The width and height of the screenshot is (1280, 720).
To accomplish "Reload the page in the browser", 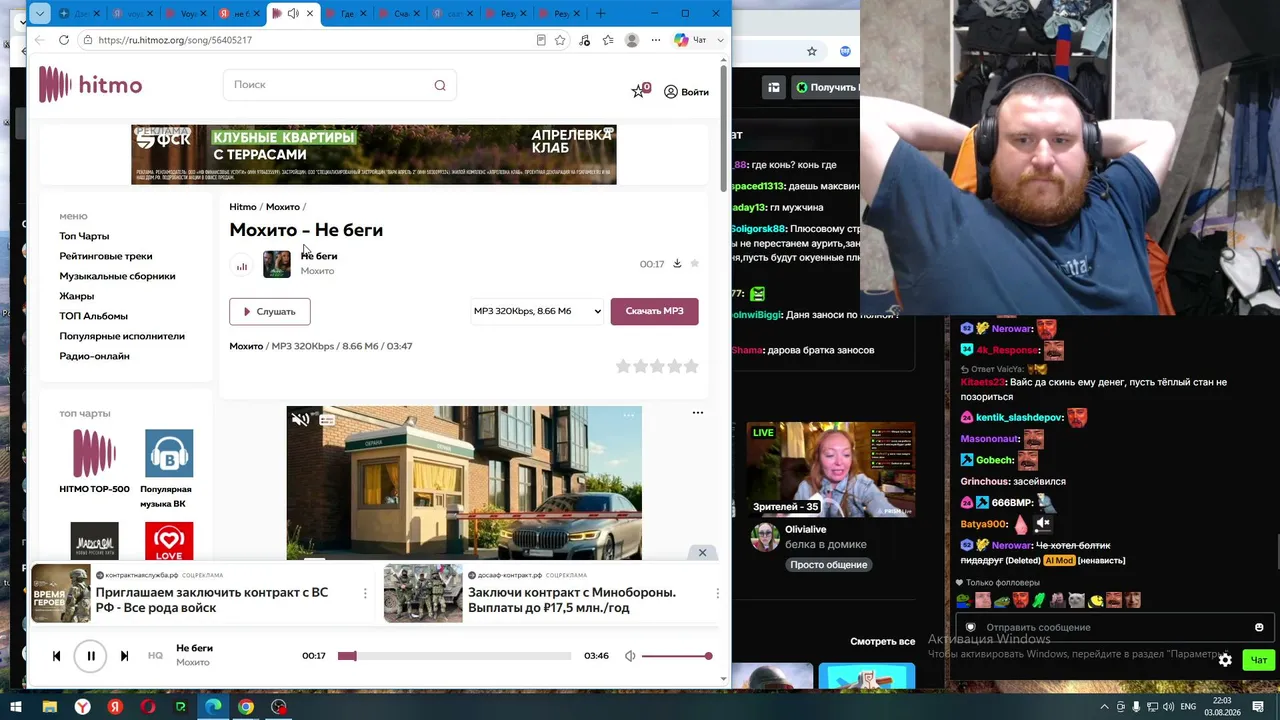I will [64, 40].
